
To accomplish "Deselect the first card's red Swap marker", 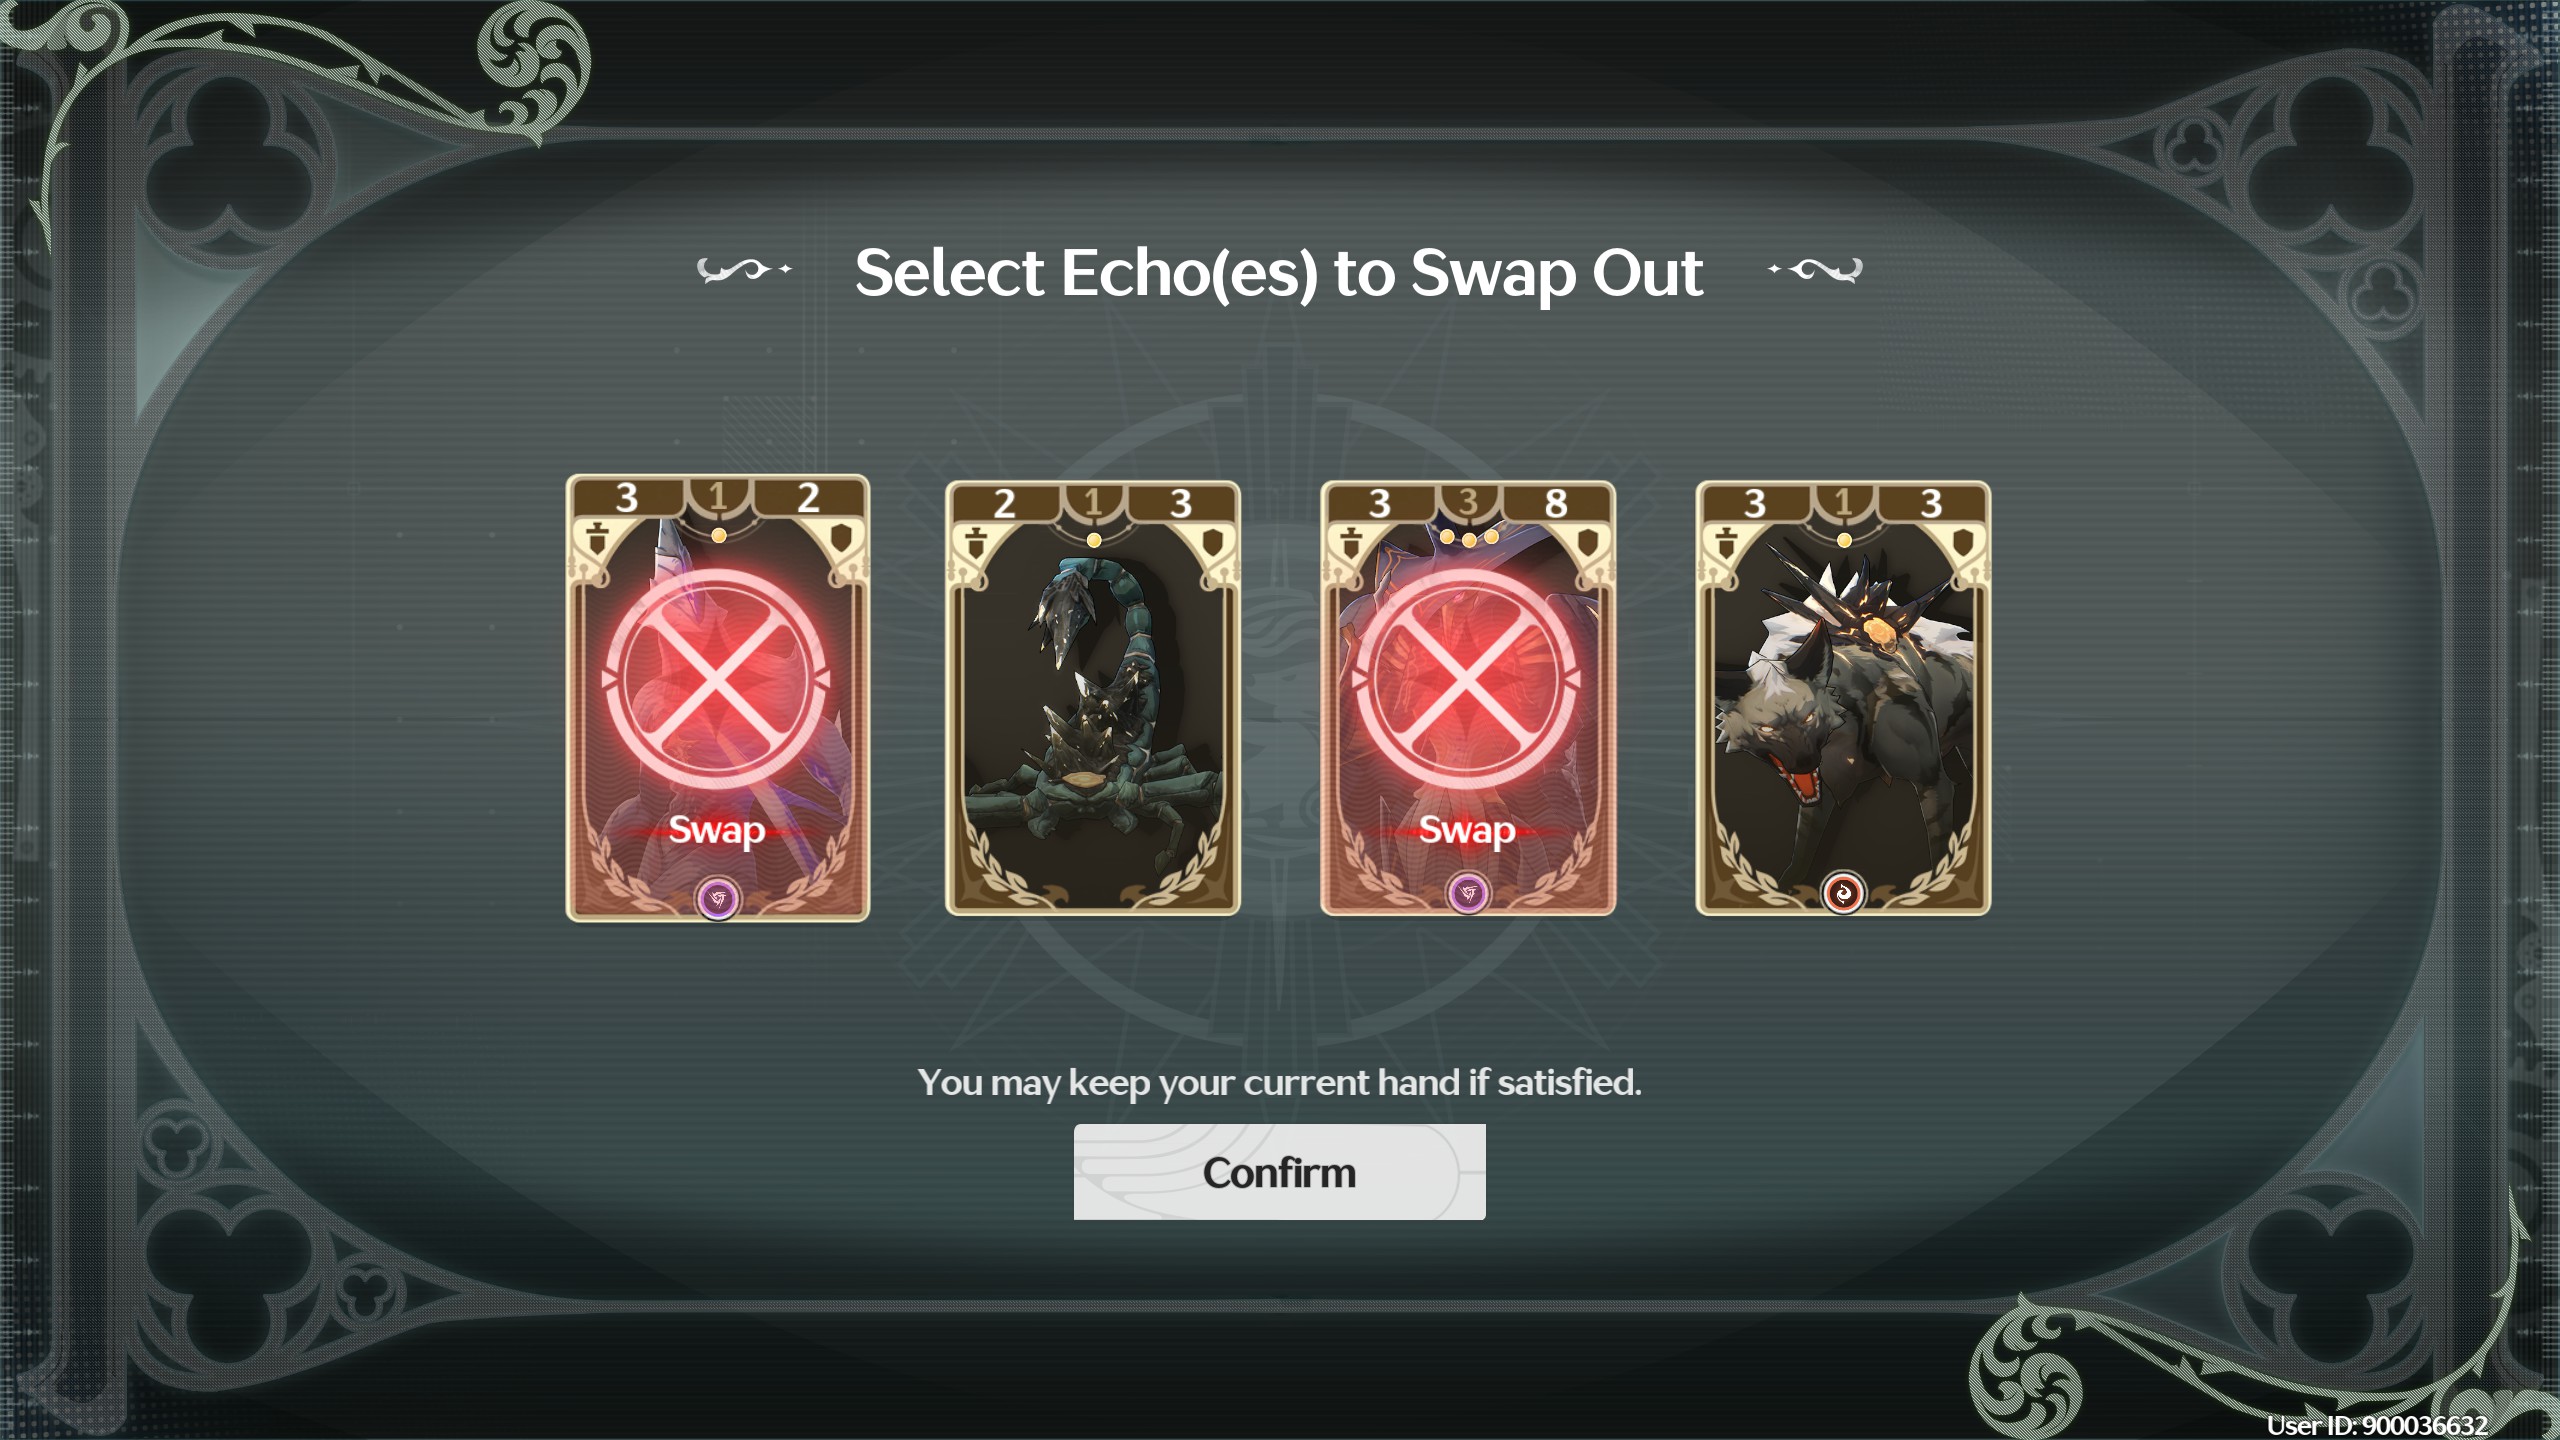I will pos(716,679).
